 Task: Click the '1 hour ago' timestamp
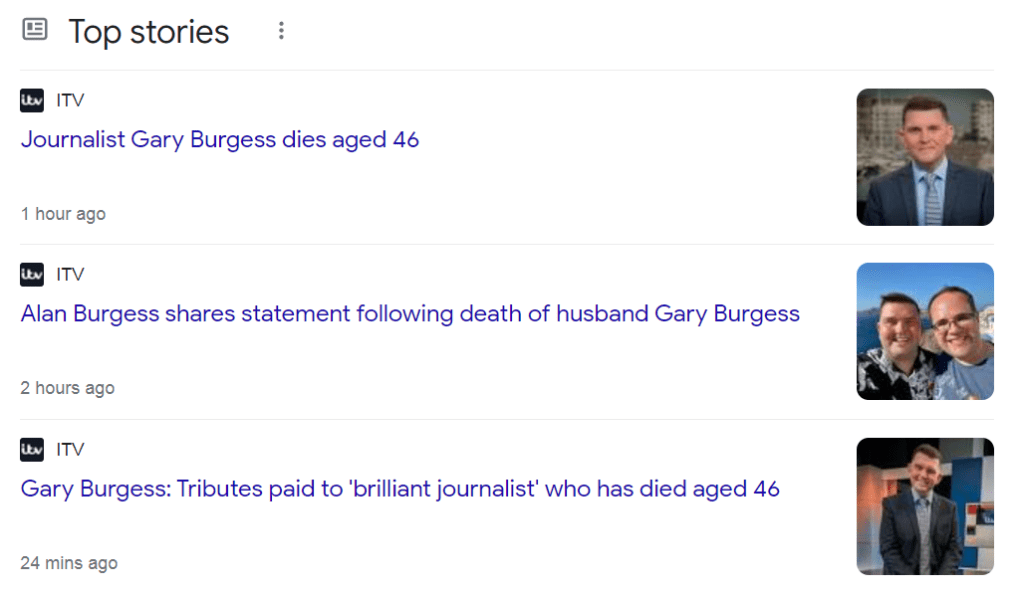[x=63, y=214]
